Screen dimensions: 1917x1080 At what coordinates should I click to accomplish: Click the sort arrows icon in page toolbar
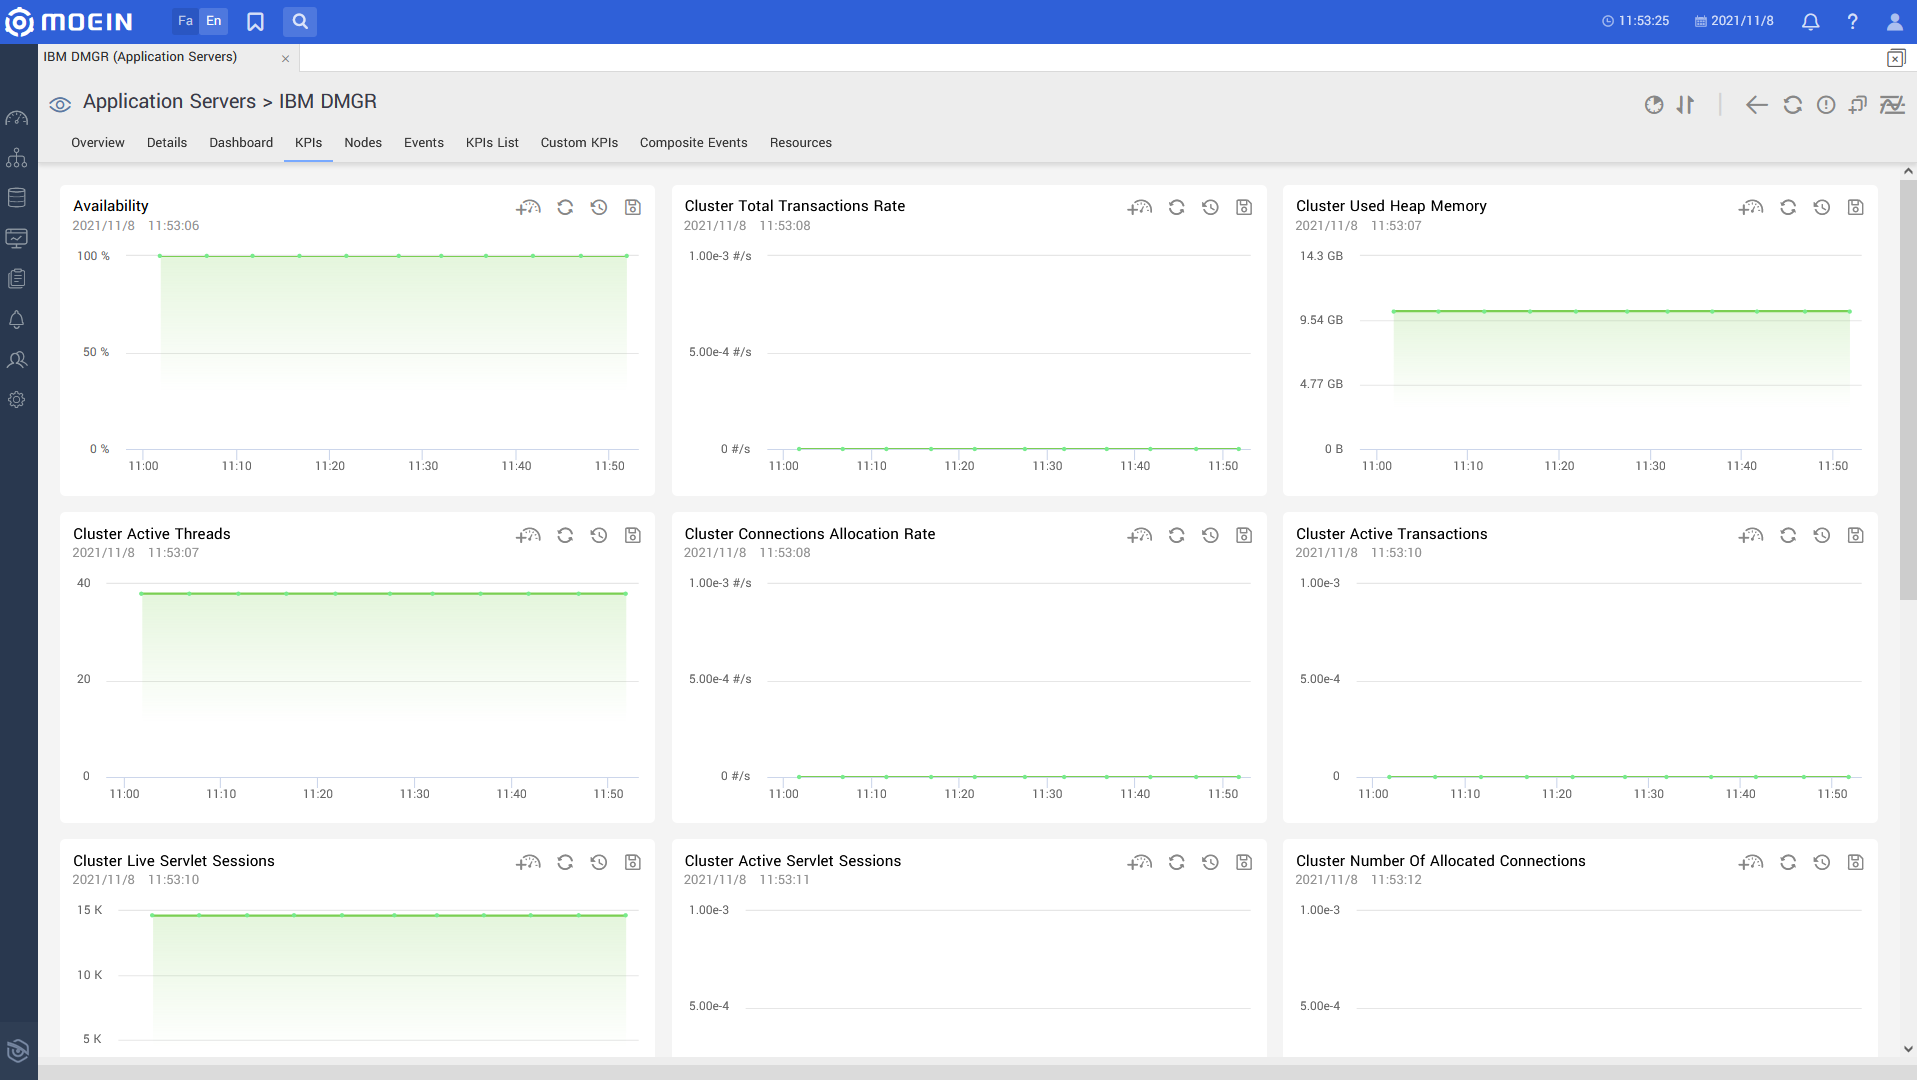tap(1686, 105)
